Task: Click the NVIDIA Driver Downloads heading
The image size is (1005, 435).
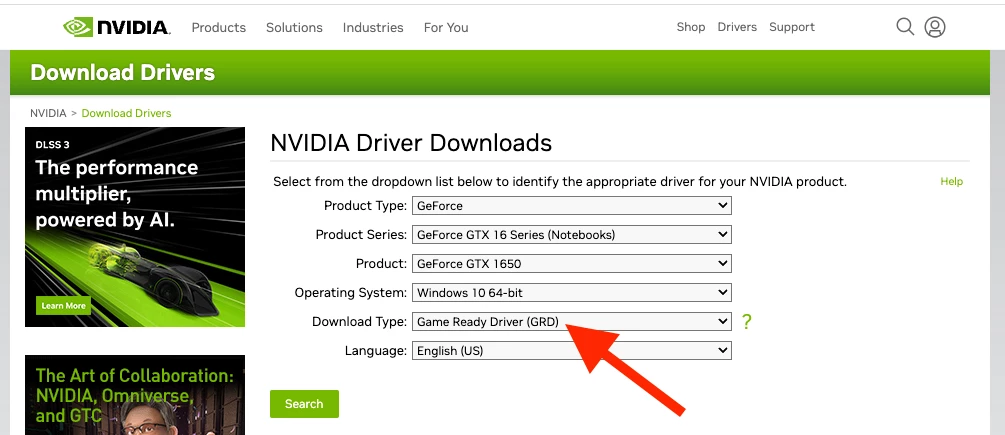Action: 411,142
